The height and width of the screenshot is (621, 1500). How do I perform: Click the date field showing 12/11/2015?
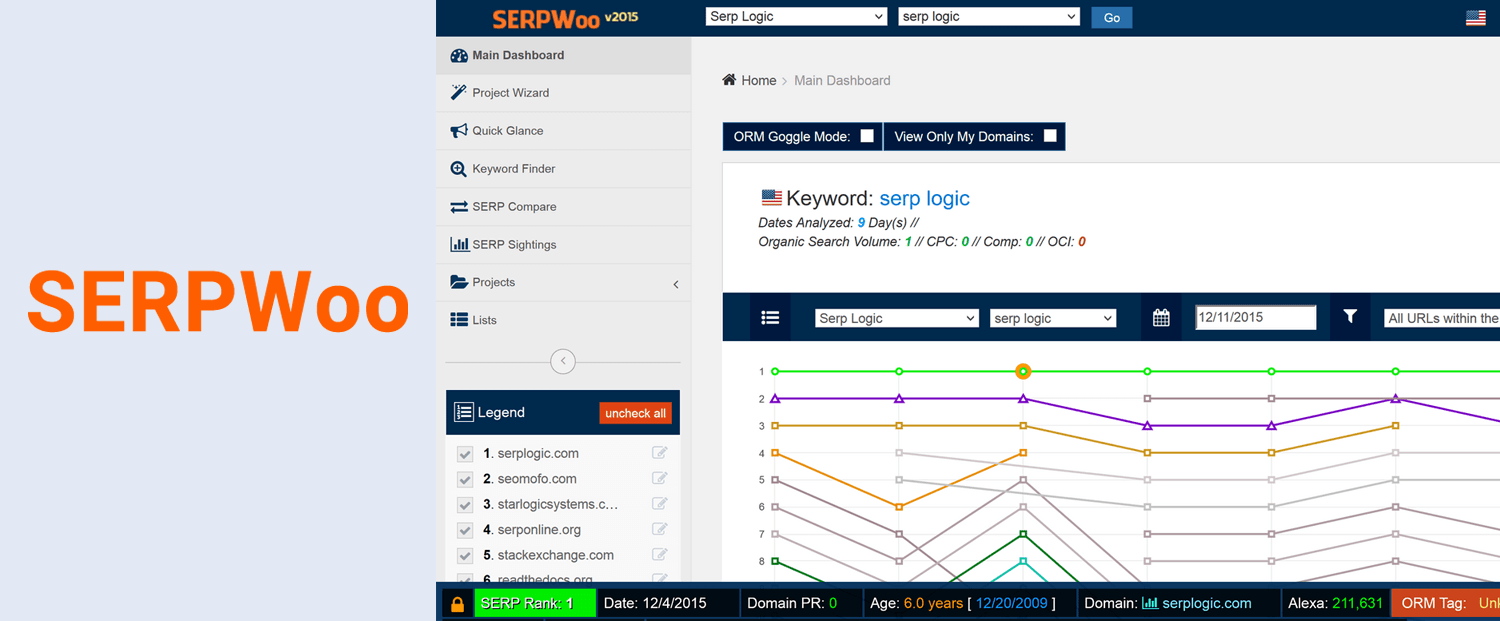click(x=1256, y=318)
